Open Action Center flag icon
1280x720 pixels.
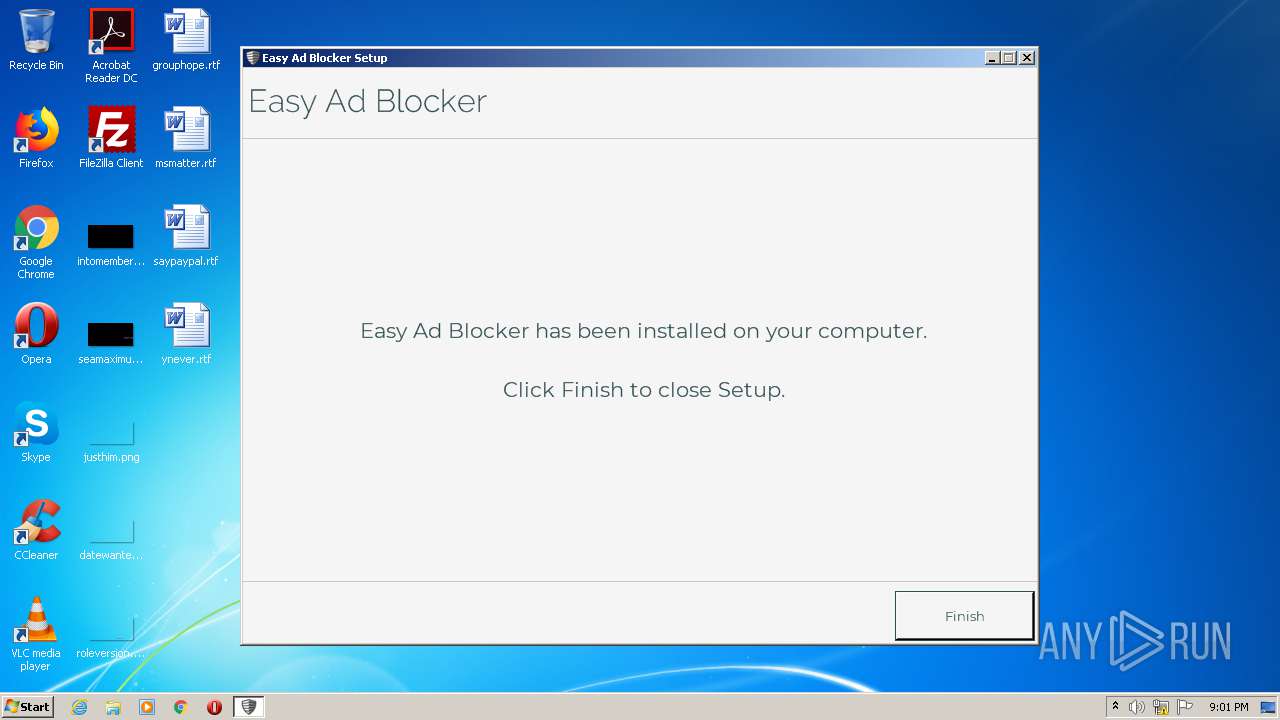click(1185, 707)
